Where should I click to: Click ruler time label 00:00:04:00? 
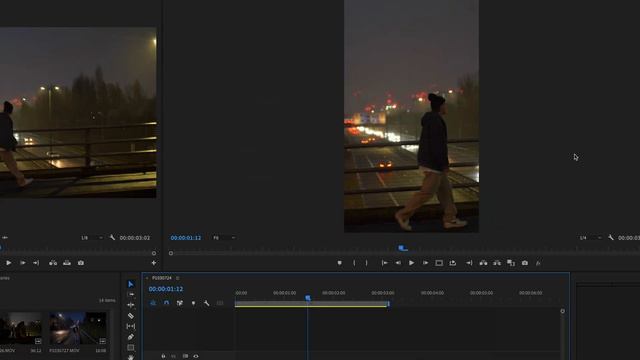pyautogui.click(x=432, y=293)
